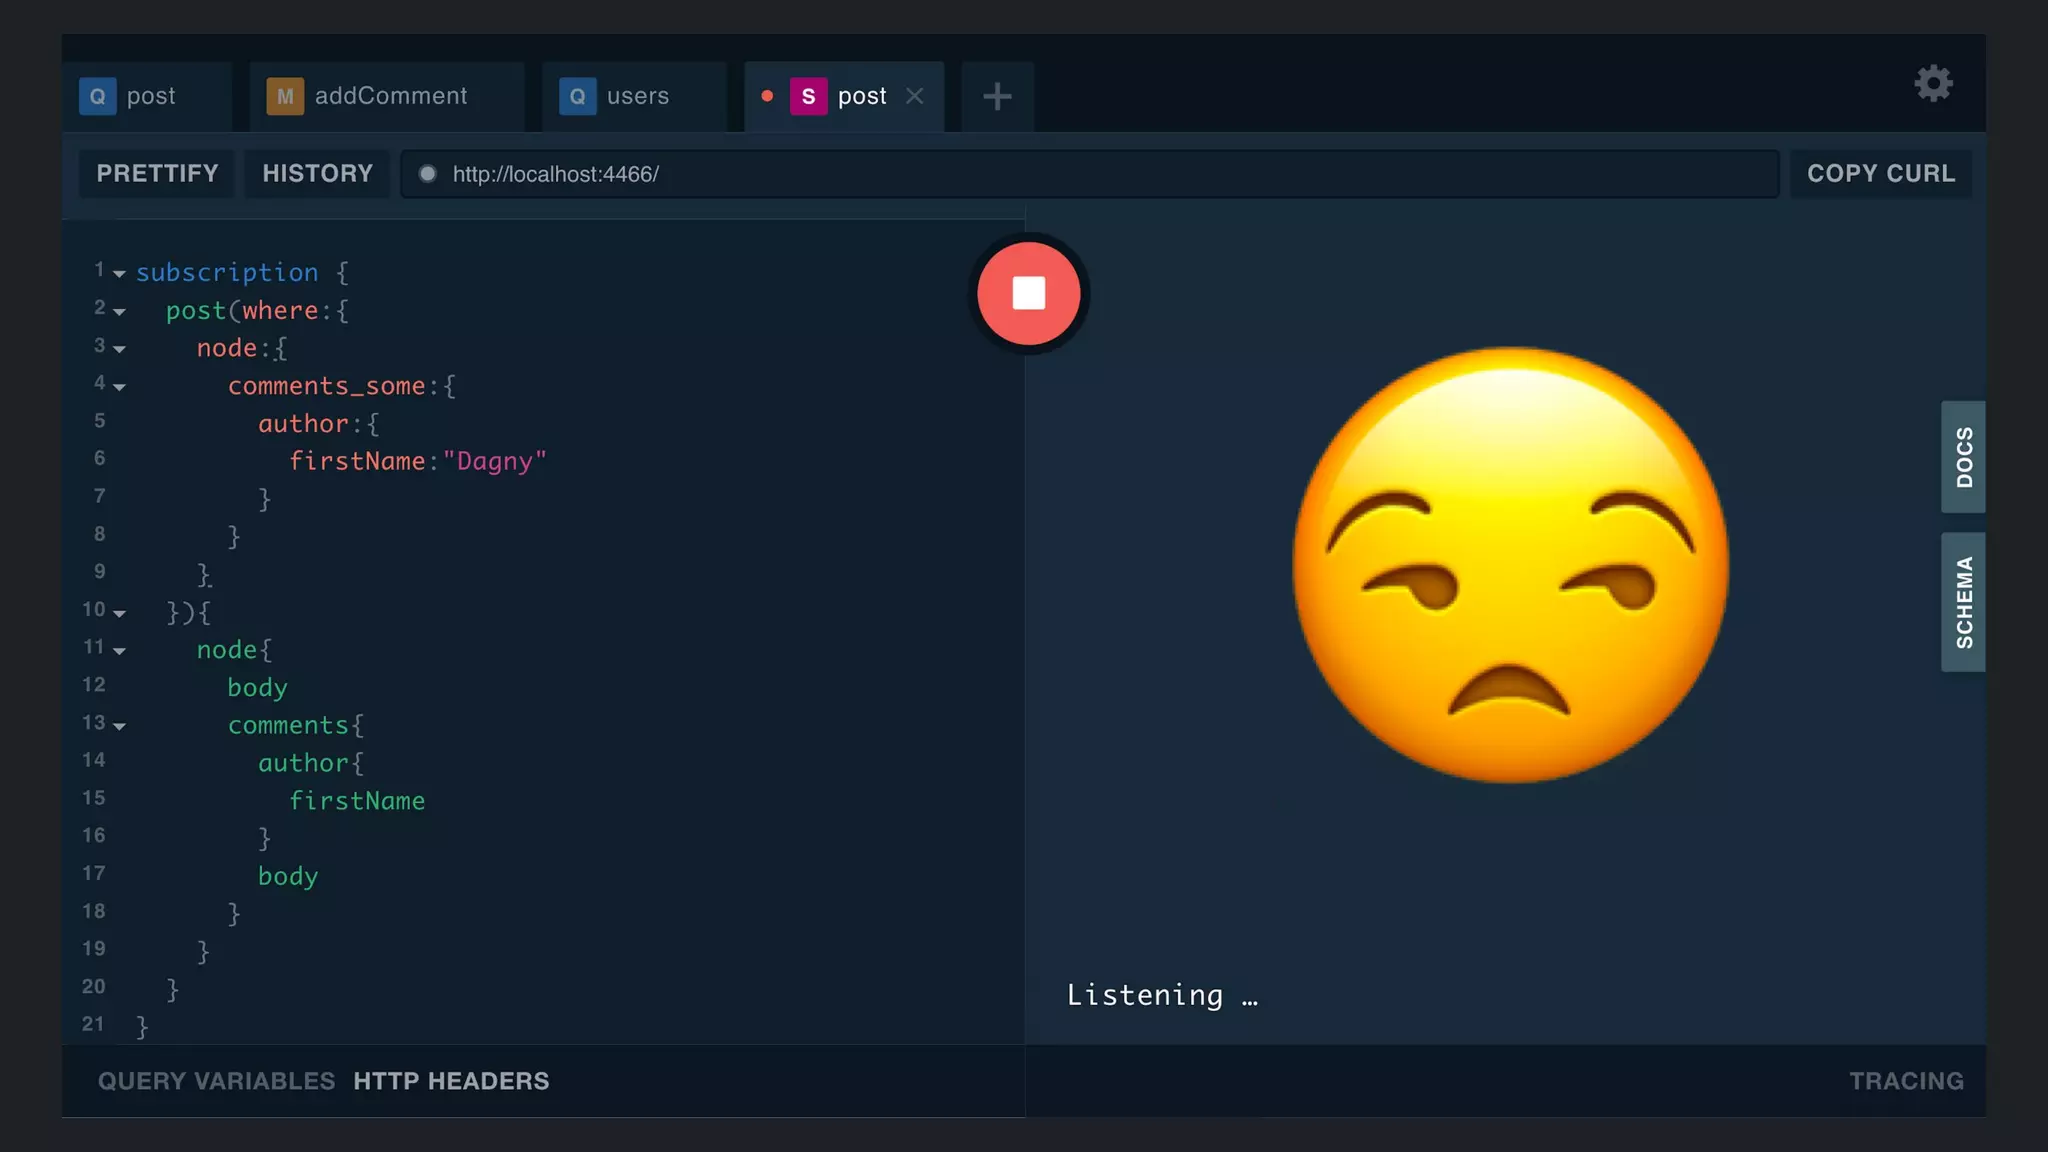
Task: Switch to the users query tab
Action: (637, 97)
